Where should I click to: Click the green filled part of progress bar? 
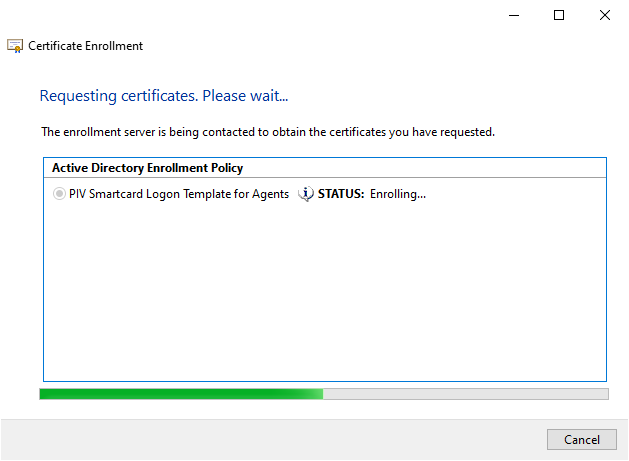click(180, 394)
